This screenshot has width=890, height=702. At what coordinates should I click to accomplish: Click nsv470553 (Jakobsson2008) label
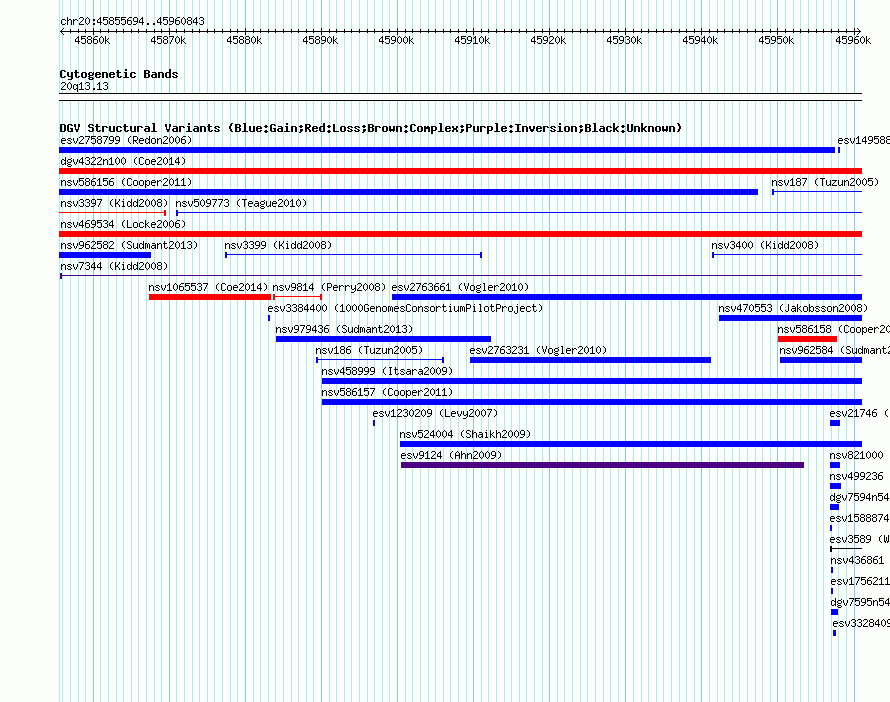click(793, 308)
